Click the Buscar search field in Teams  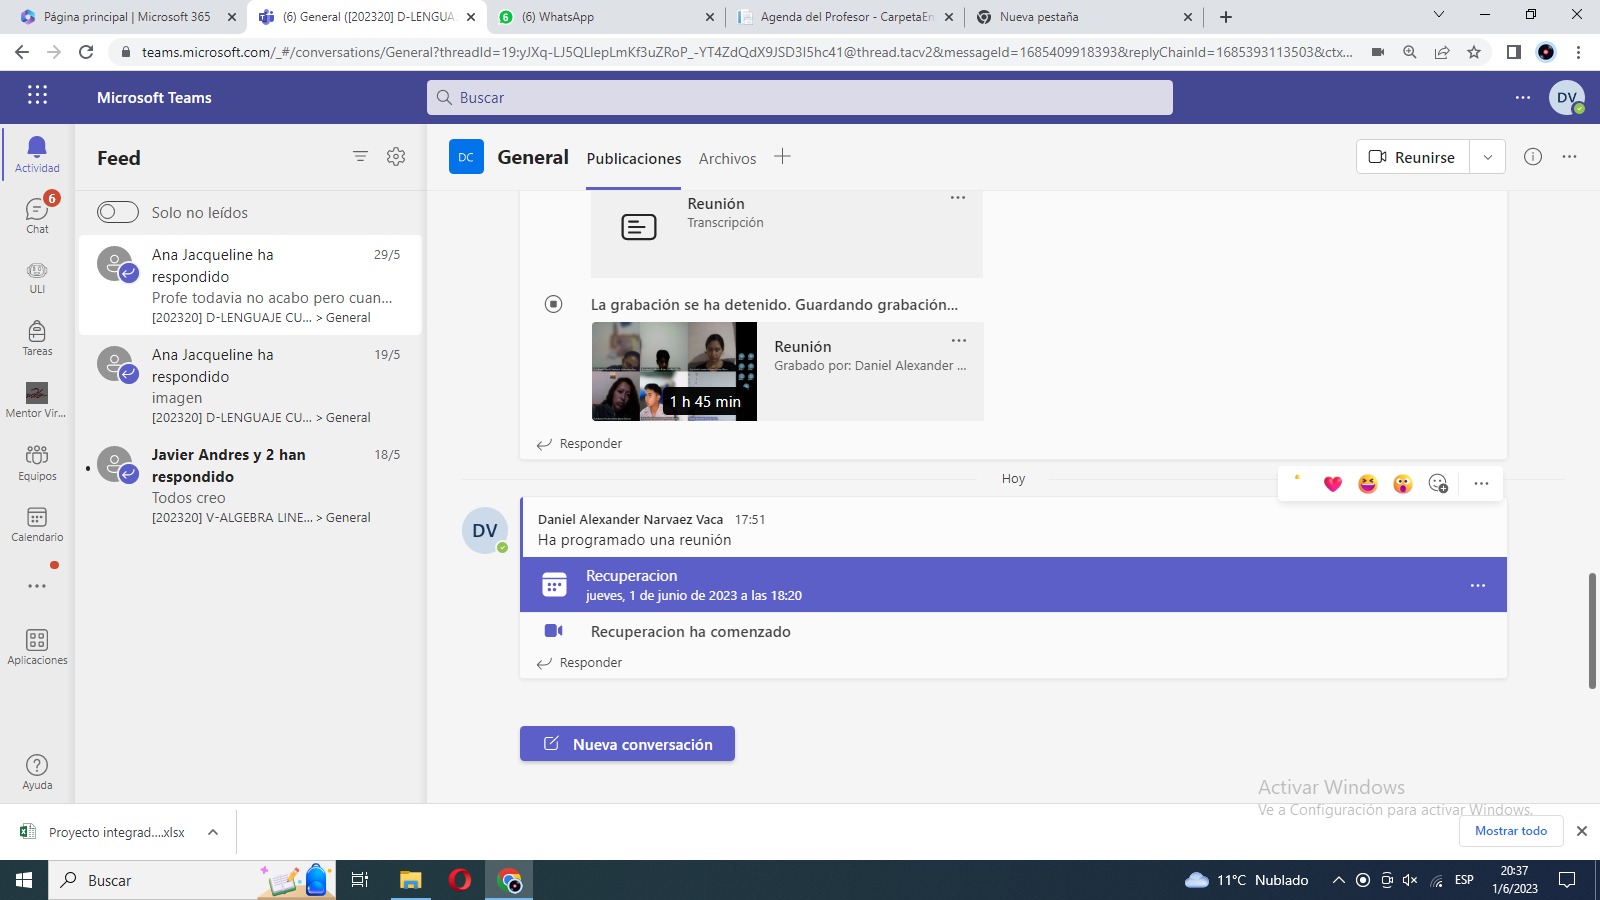[x=800, y=98]
